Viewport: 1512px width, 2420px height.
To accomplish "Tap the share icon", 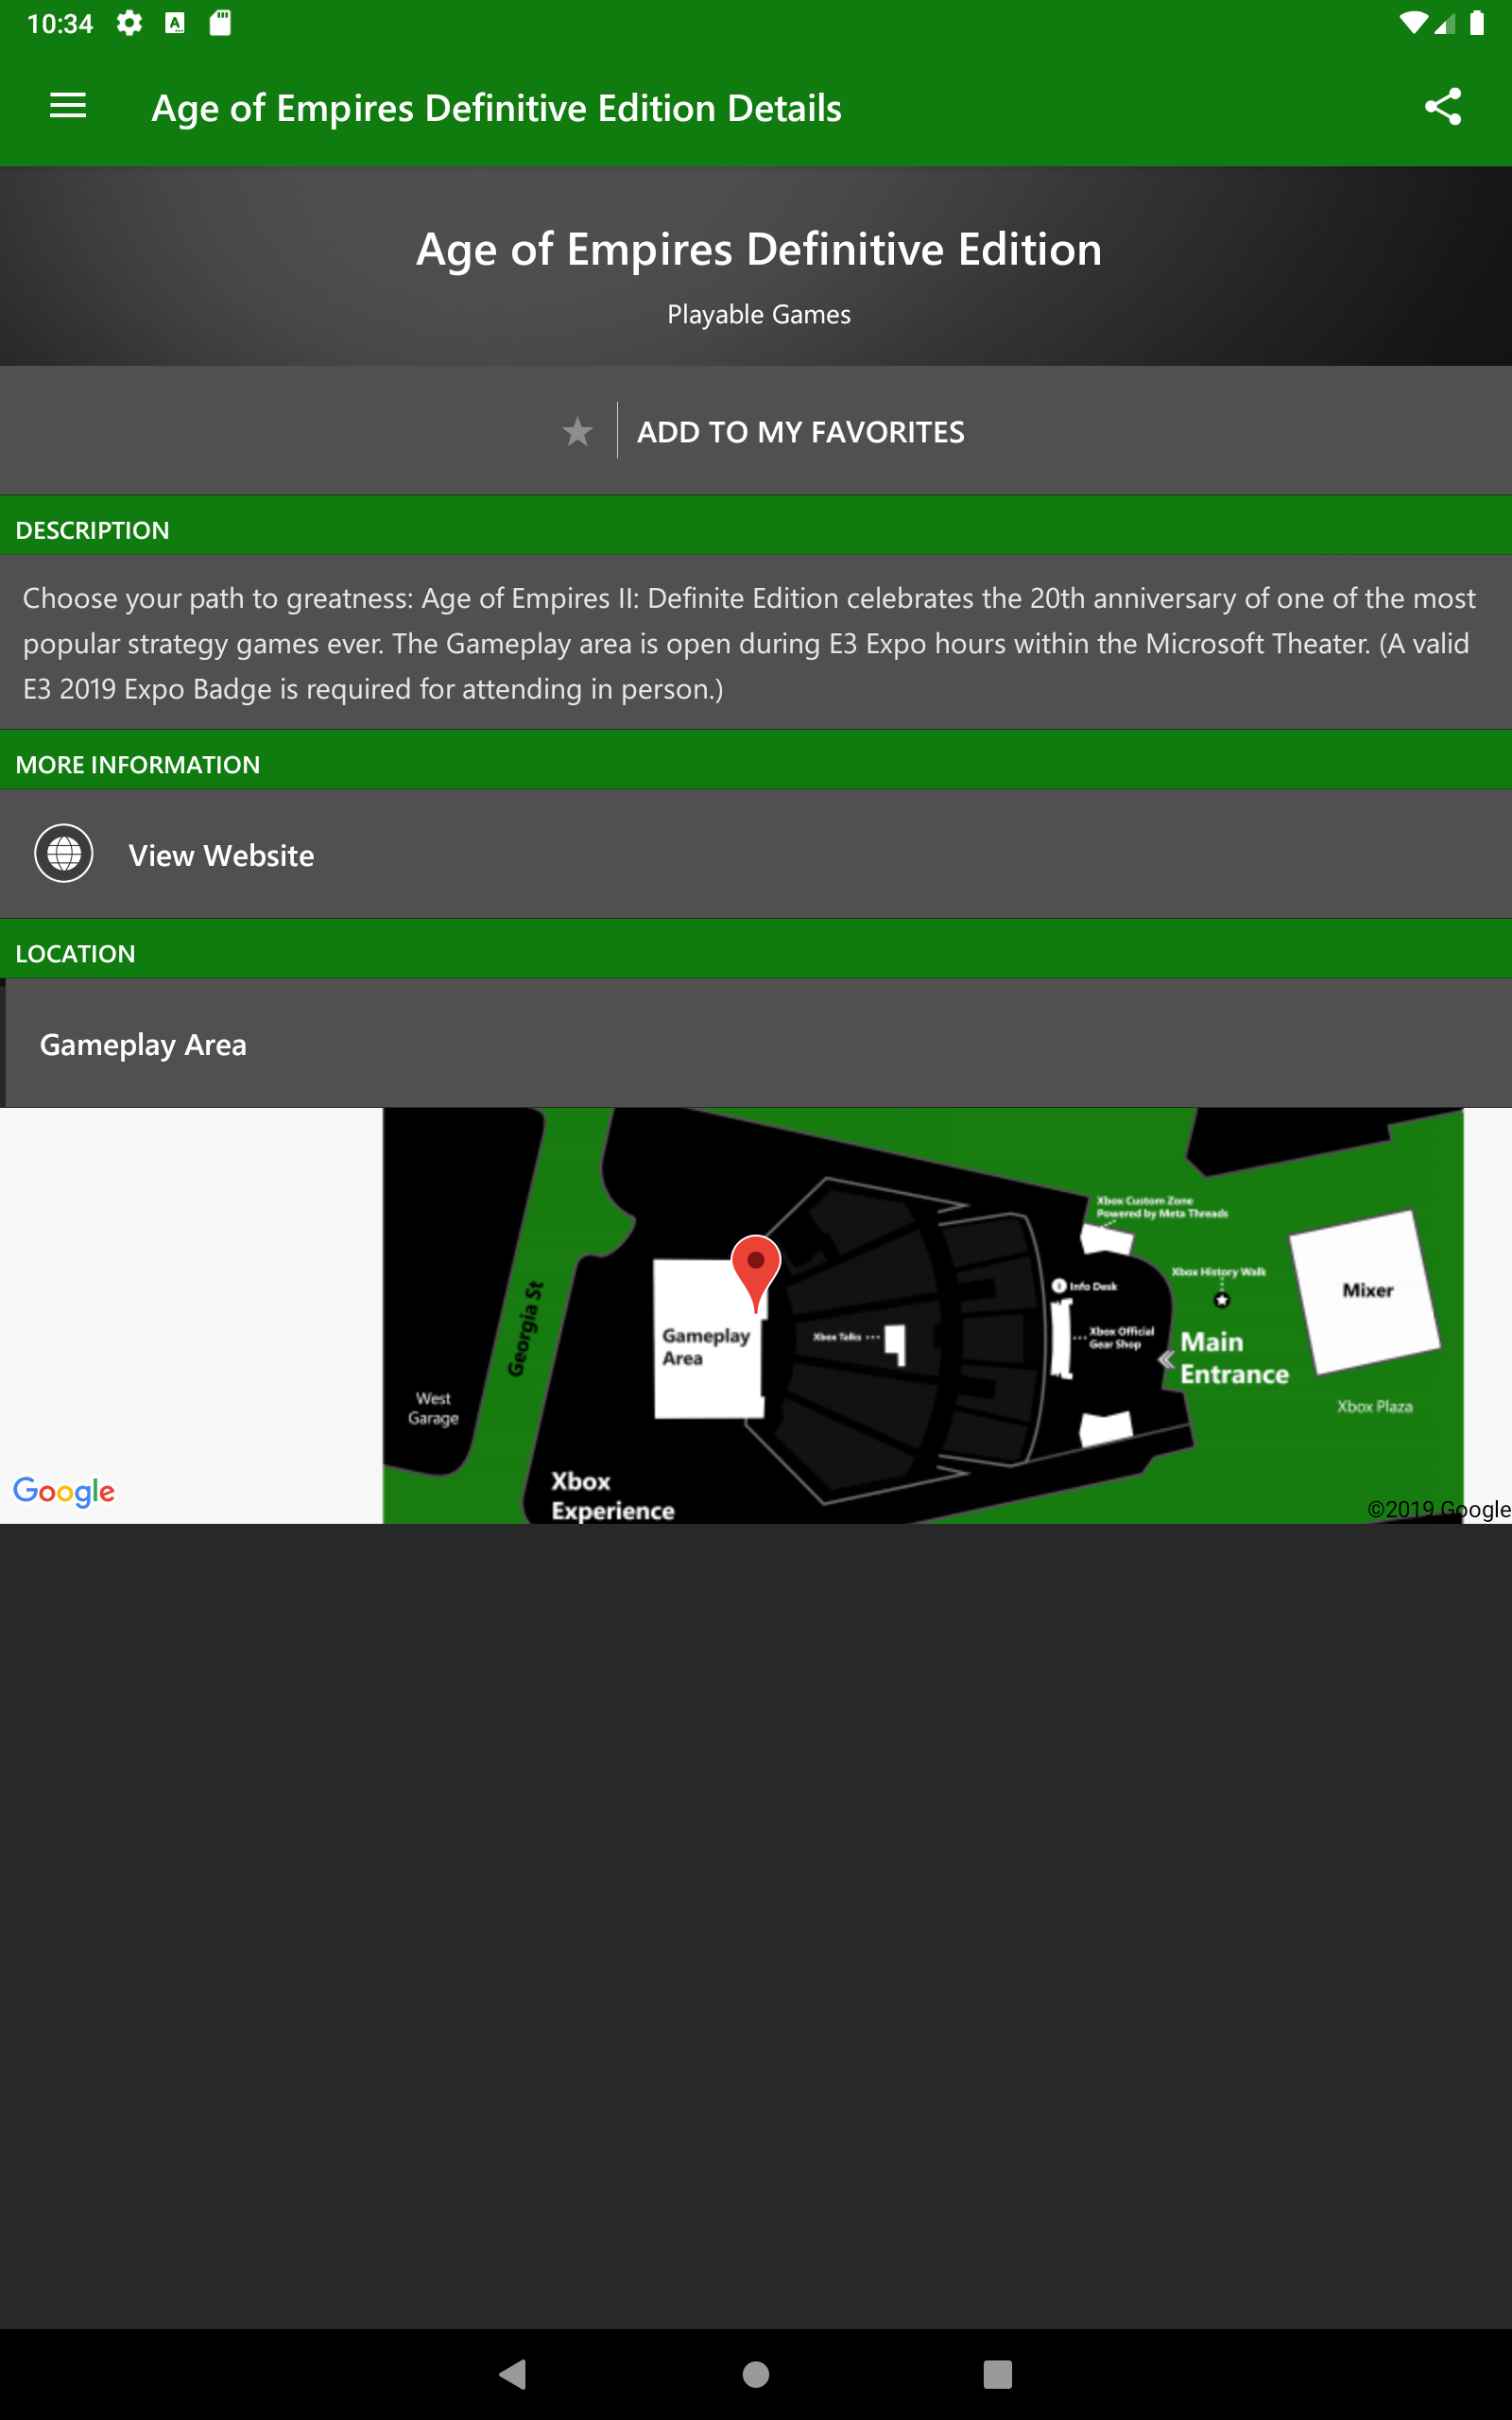I will pyautogui.click(x=1443, y=106).
